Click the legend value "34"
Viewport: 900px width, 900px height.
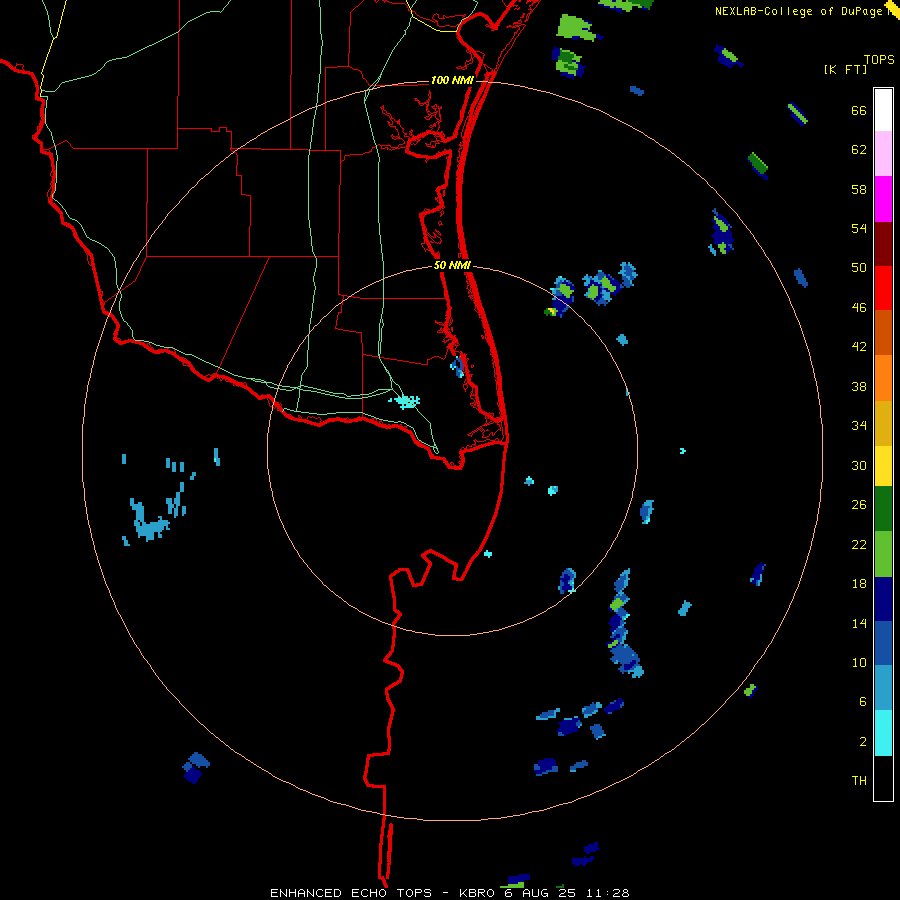(x=859, y=425)
